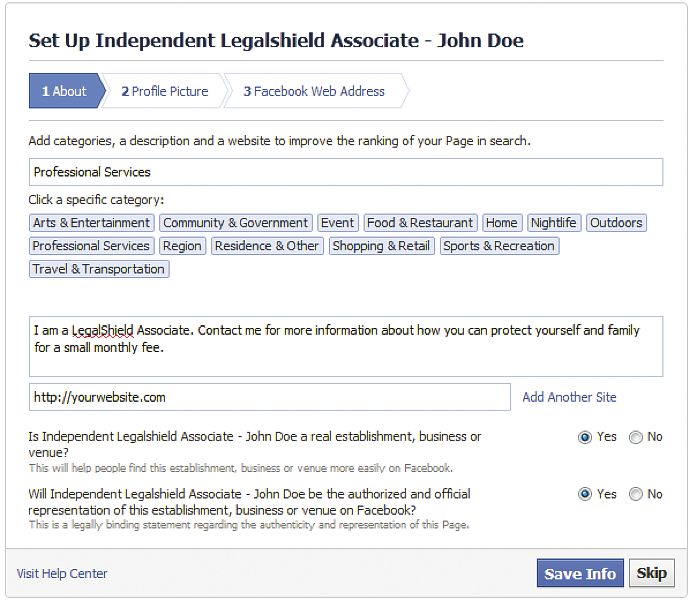Click the Save Info button
The height and width of the screenshot is (602, 693).
(x=580, y=573)
